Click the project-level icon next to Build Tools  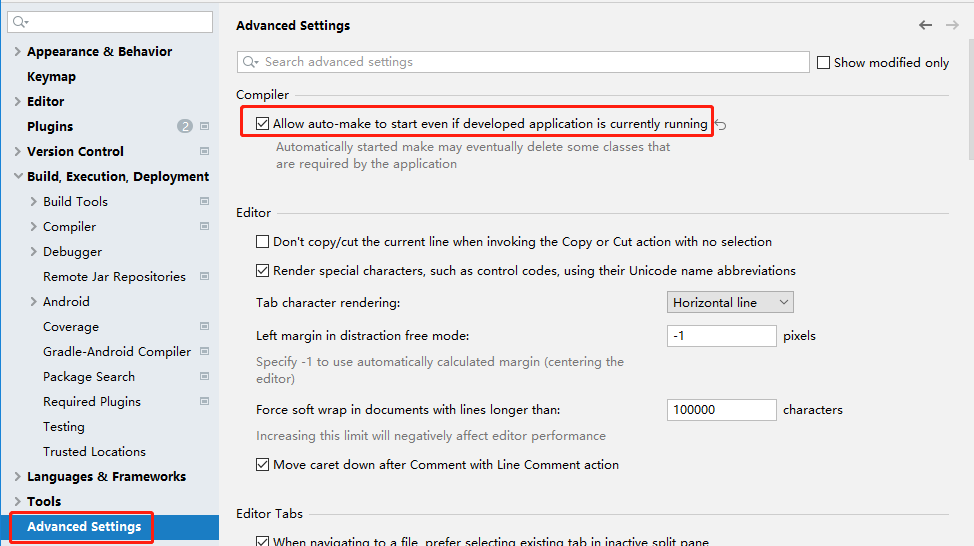pyautogui.click(x=204, y=201)
